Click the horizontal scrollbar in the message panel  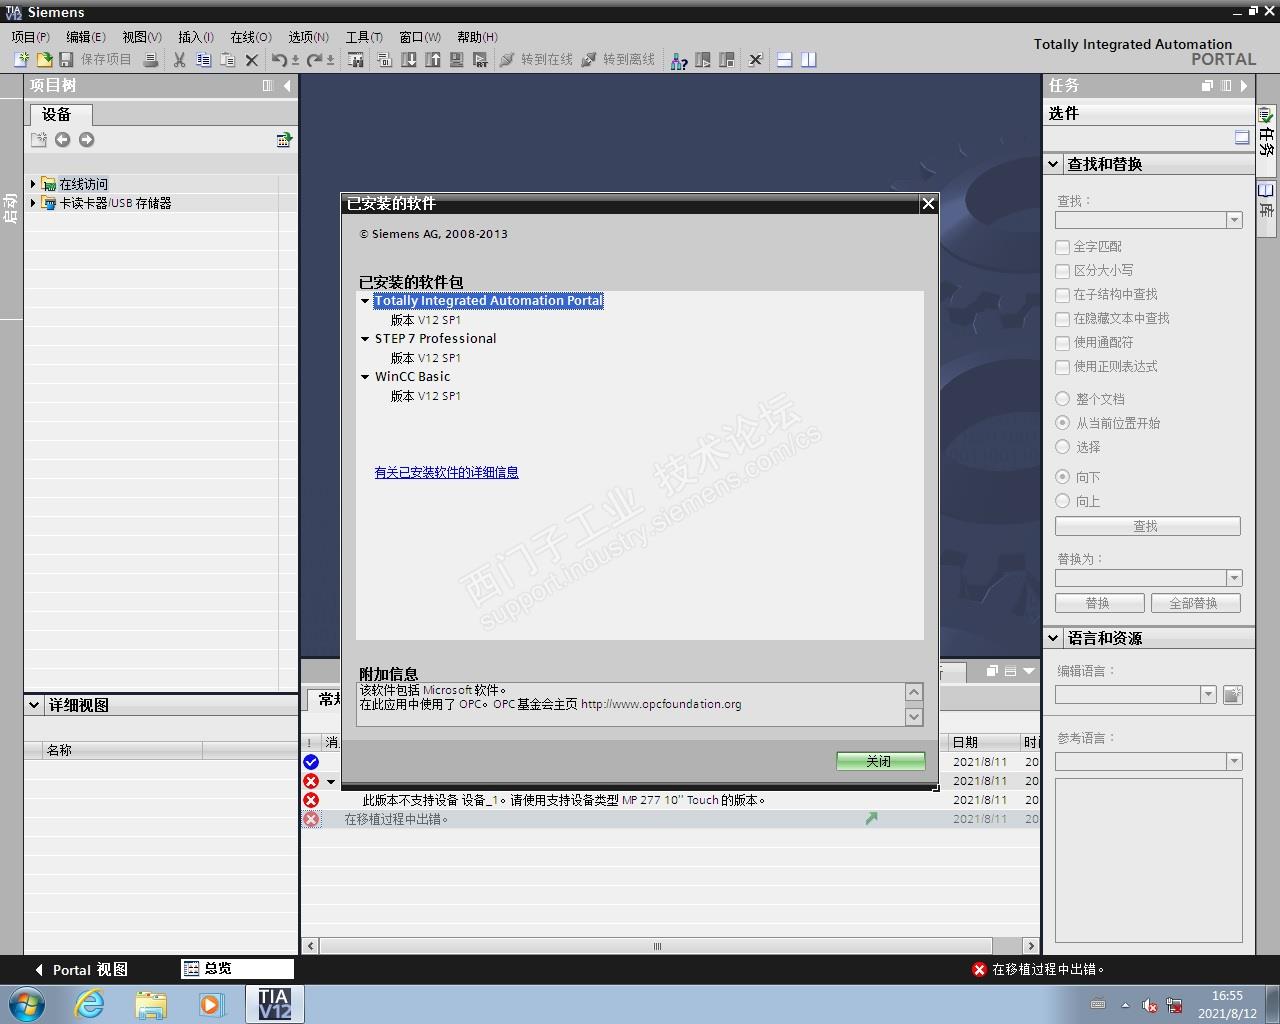(657, 946)
